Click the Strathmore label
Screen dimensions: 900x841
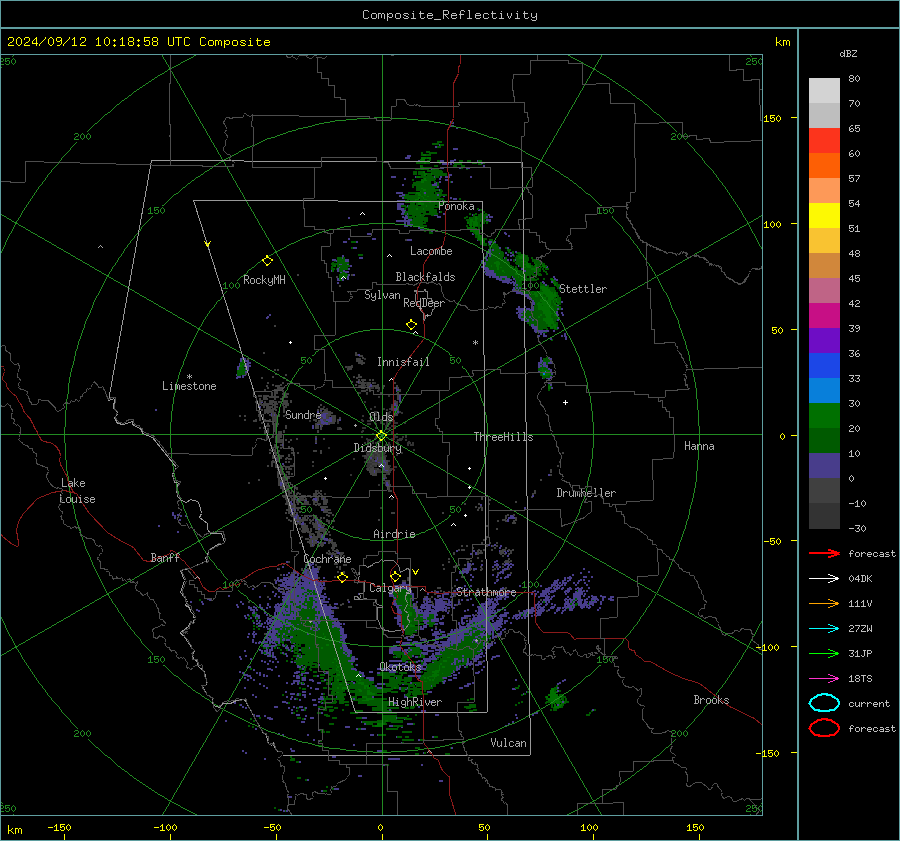pyautogui.click(x=486, y=592)
